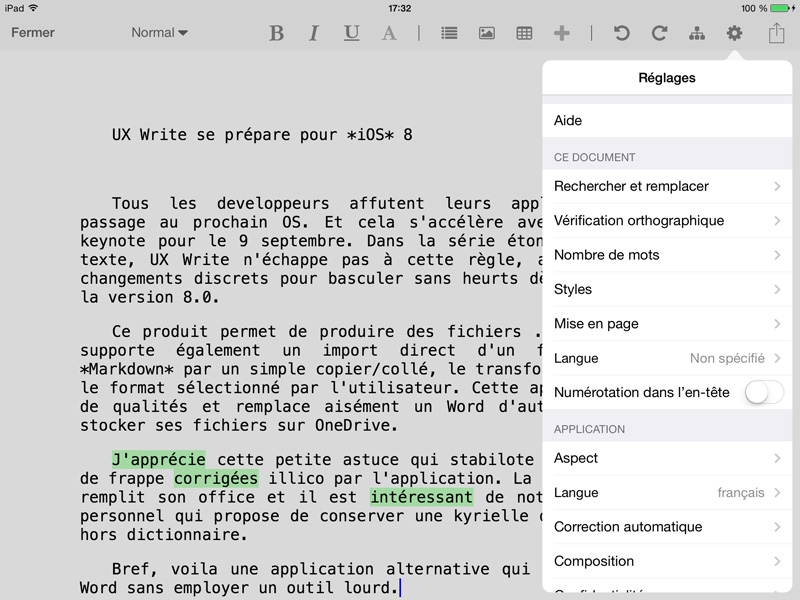
Task: Open Correction automatique settings
Action: tap(667, 527)
